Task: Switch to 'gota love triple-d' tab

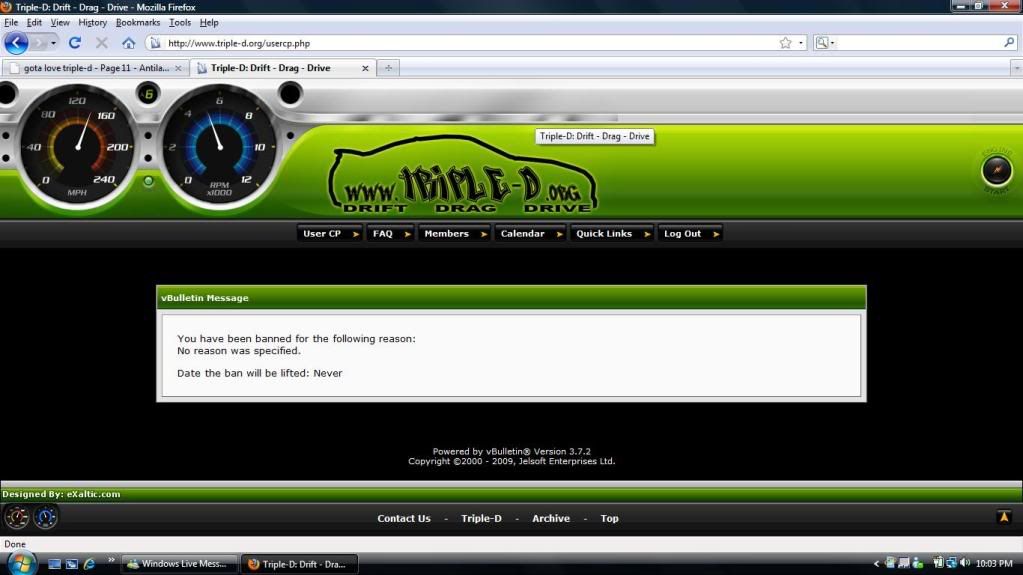Action: tap(96, 68)
